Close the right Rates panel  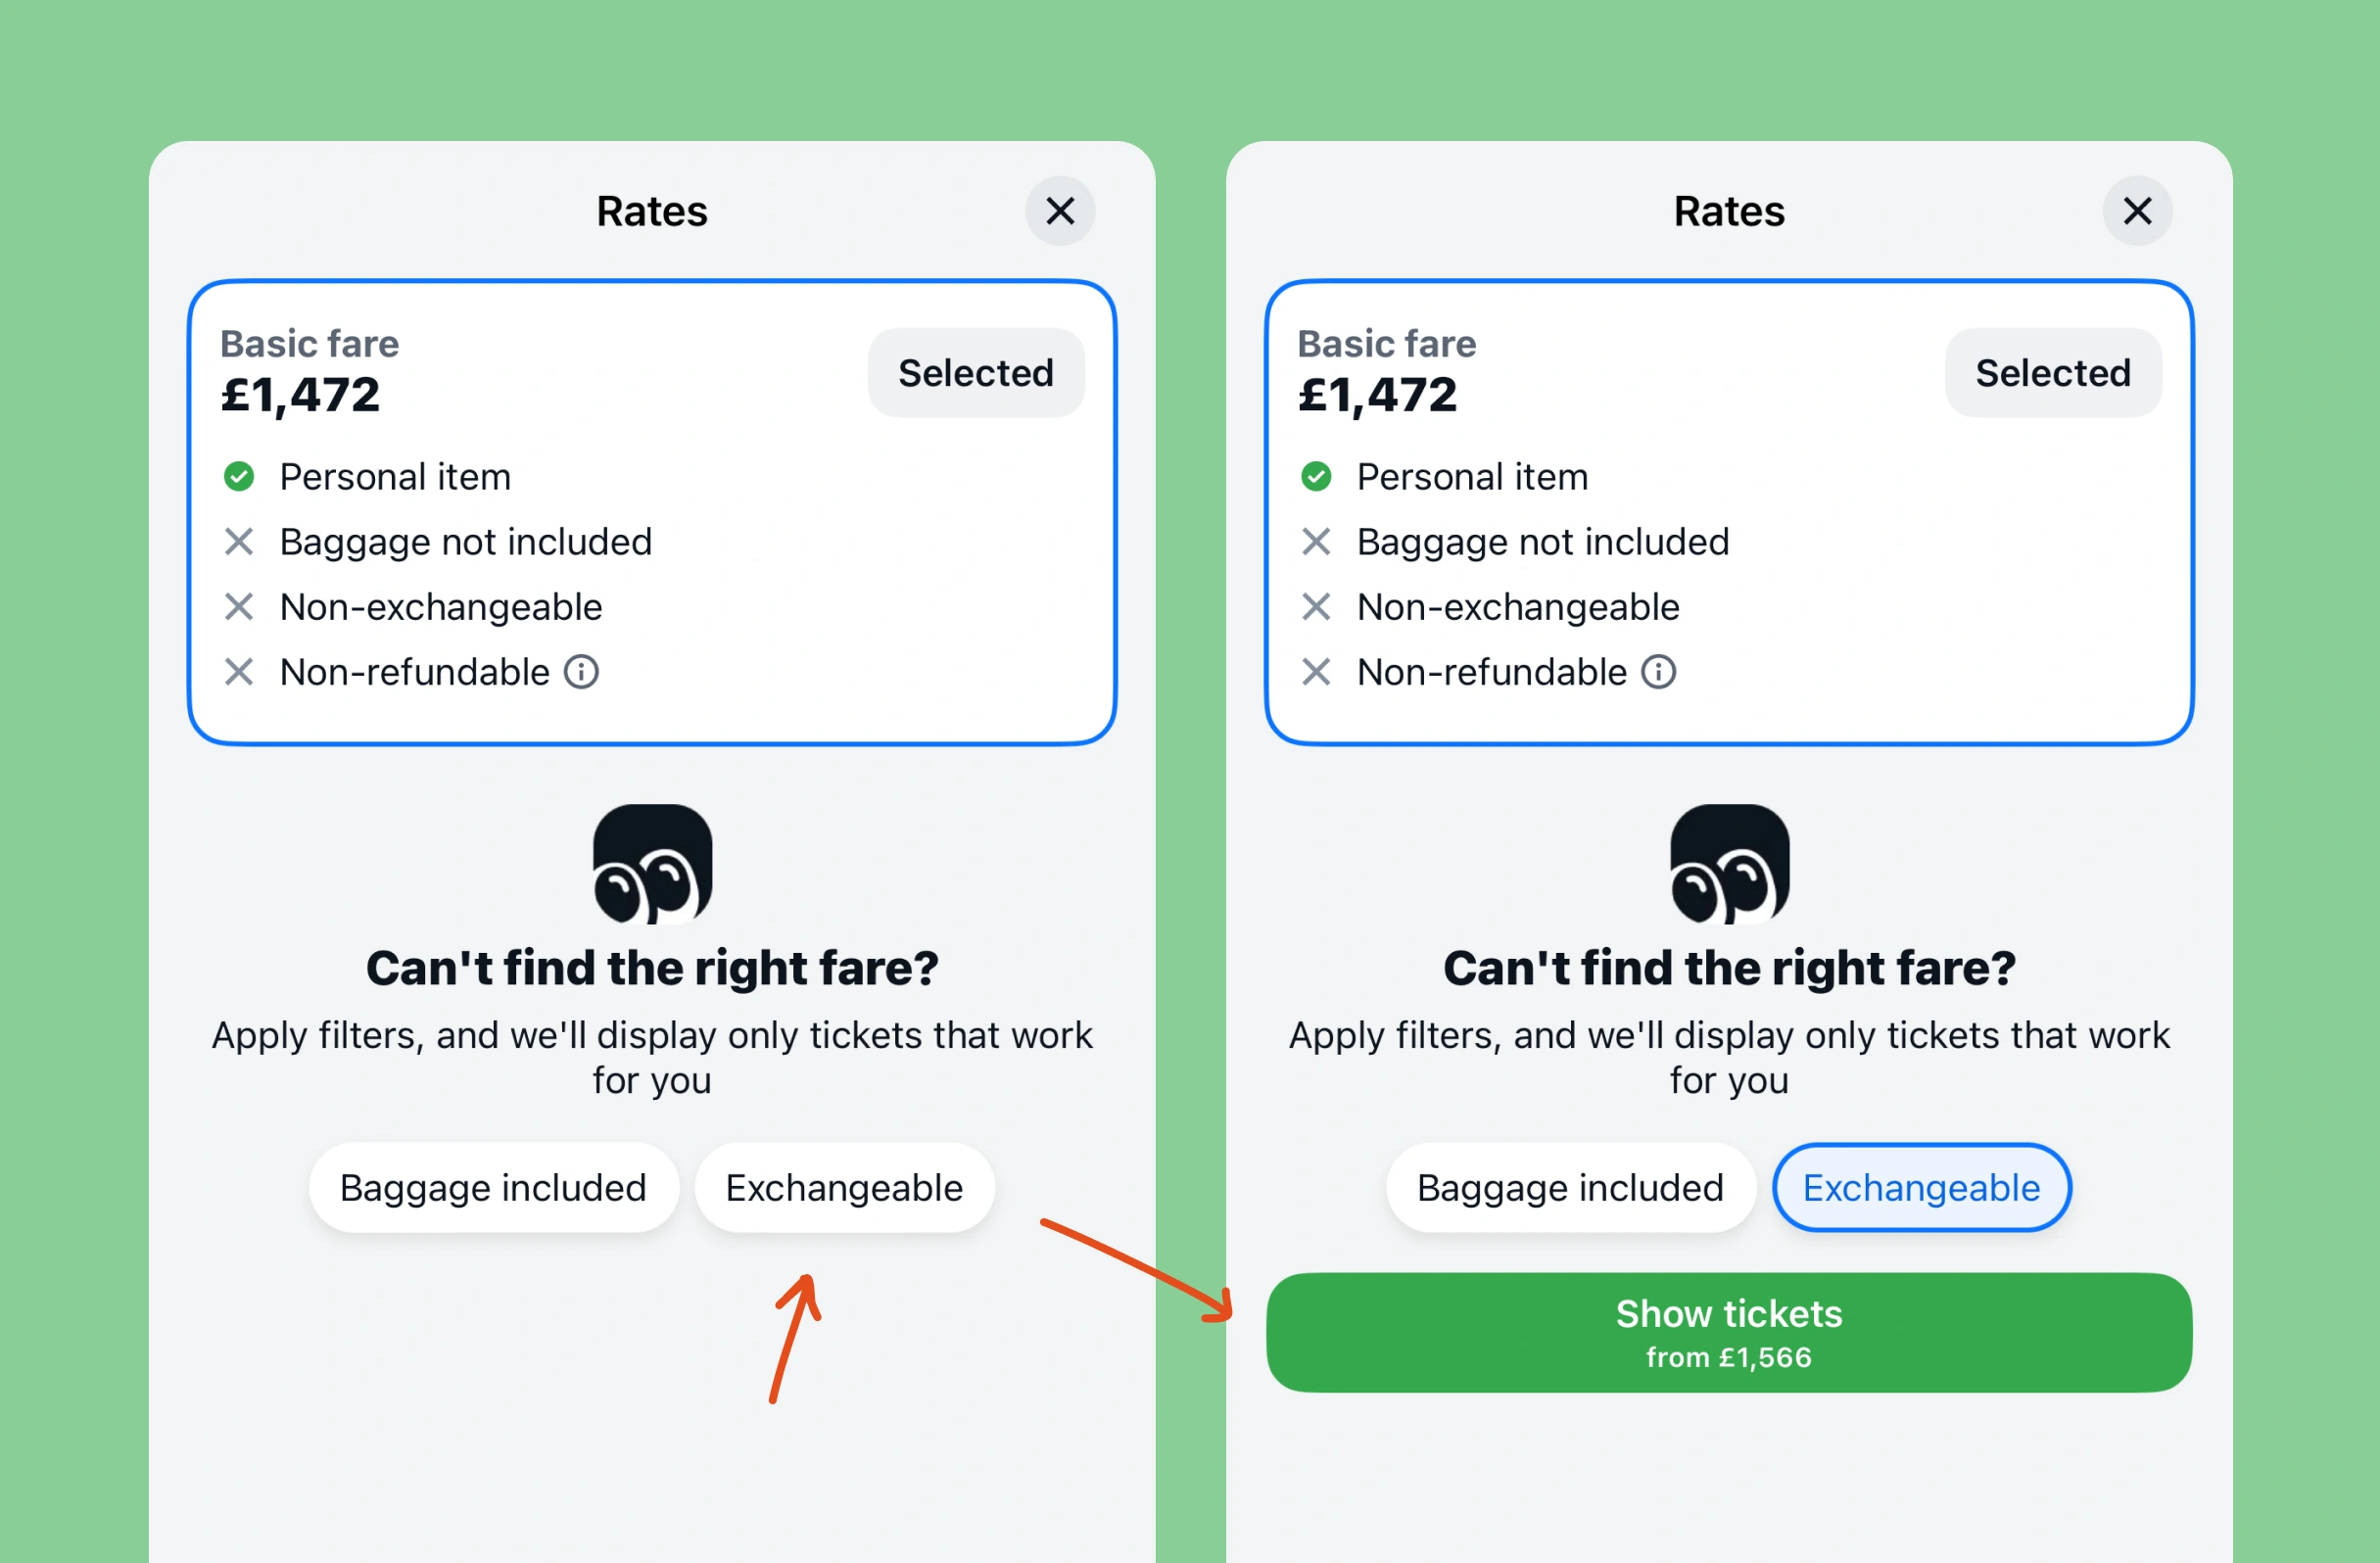click(x=2137, y=211)
